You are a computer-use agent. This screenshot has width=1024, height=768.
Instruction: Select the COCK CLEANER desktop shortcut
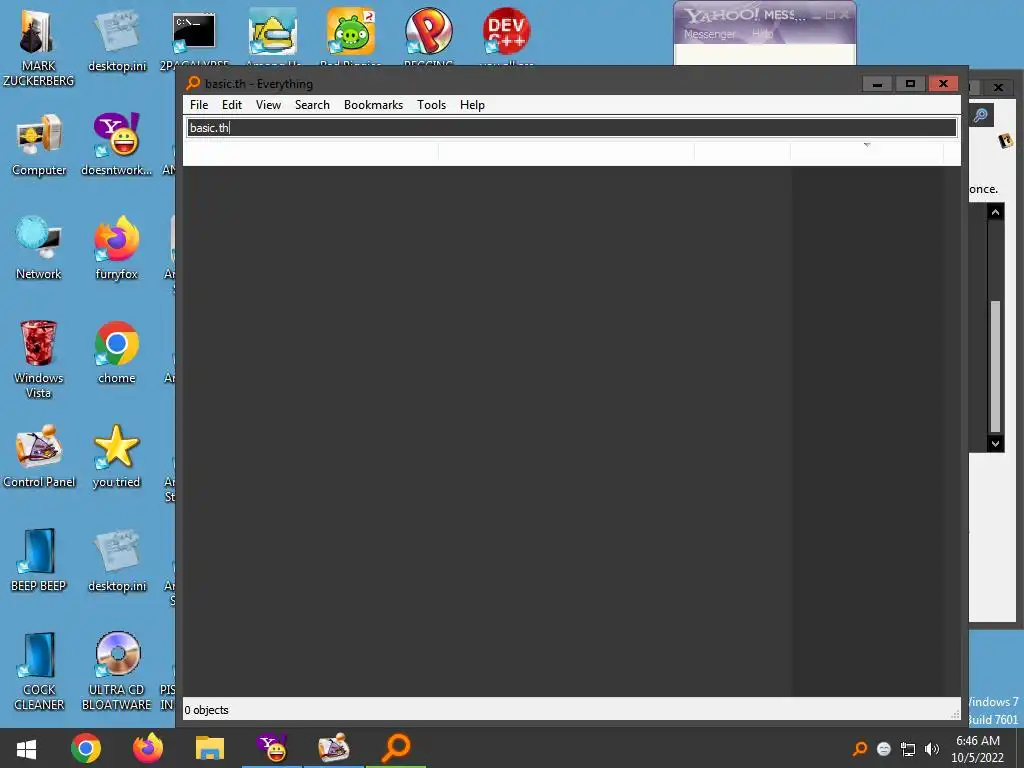39,655
